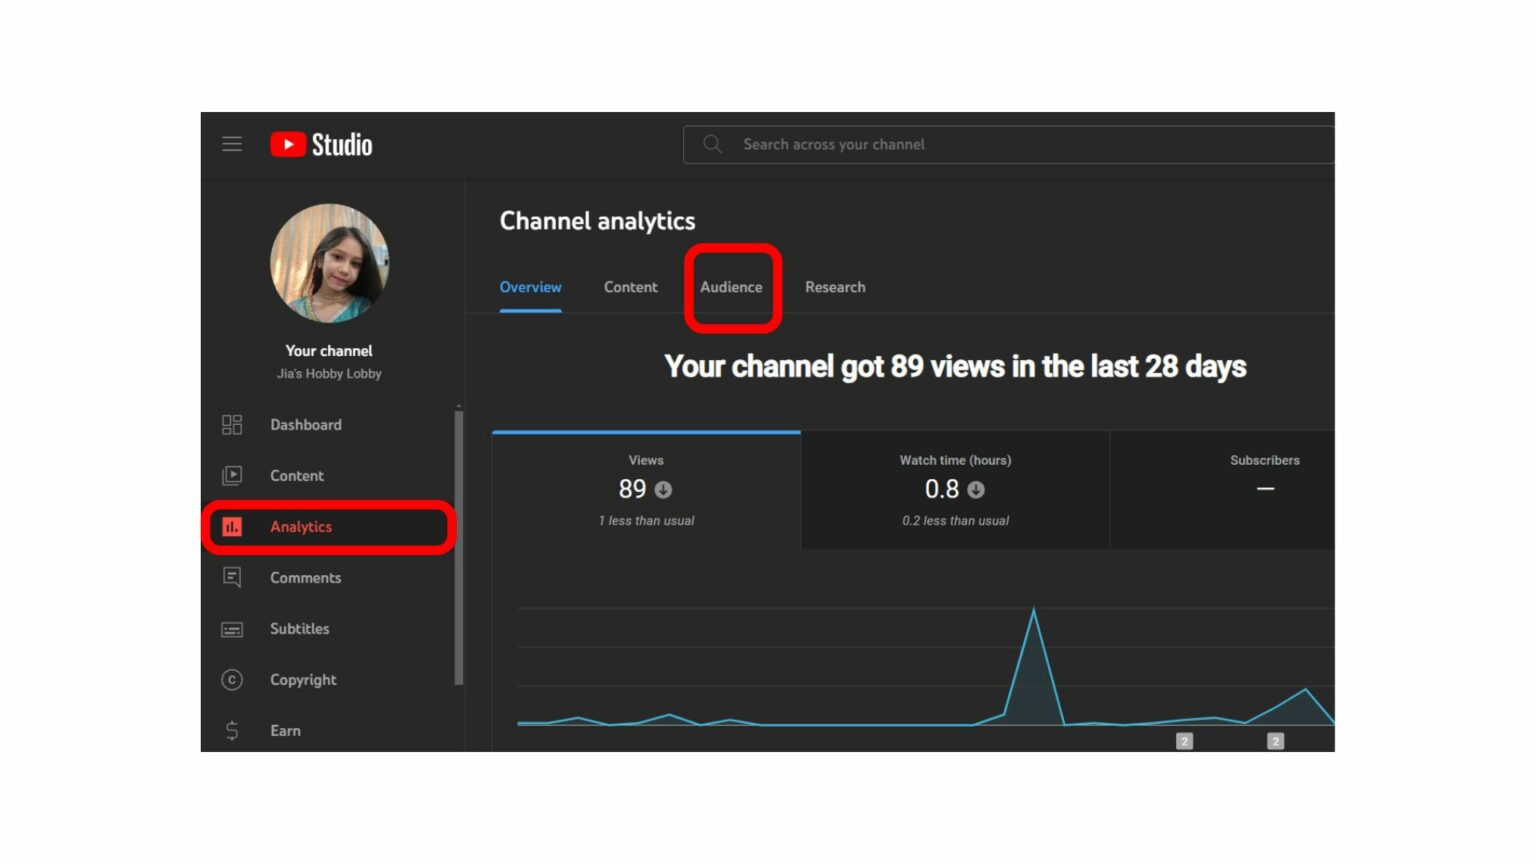
Task: Switch to the Audience tab
Action: (x=733, y=287)
